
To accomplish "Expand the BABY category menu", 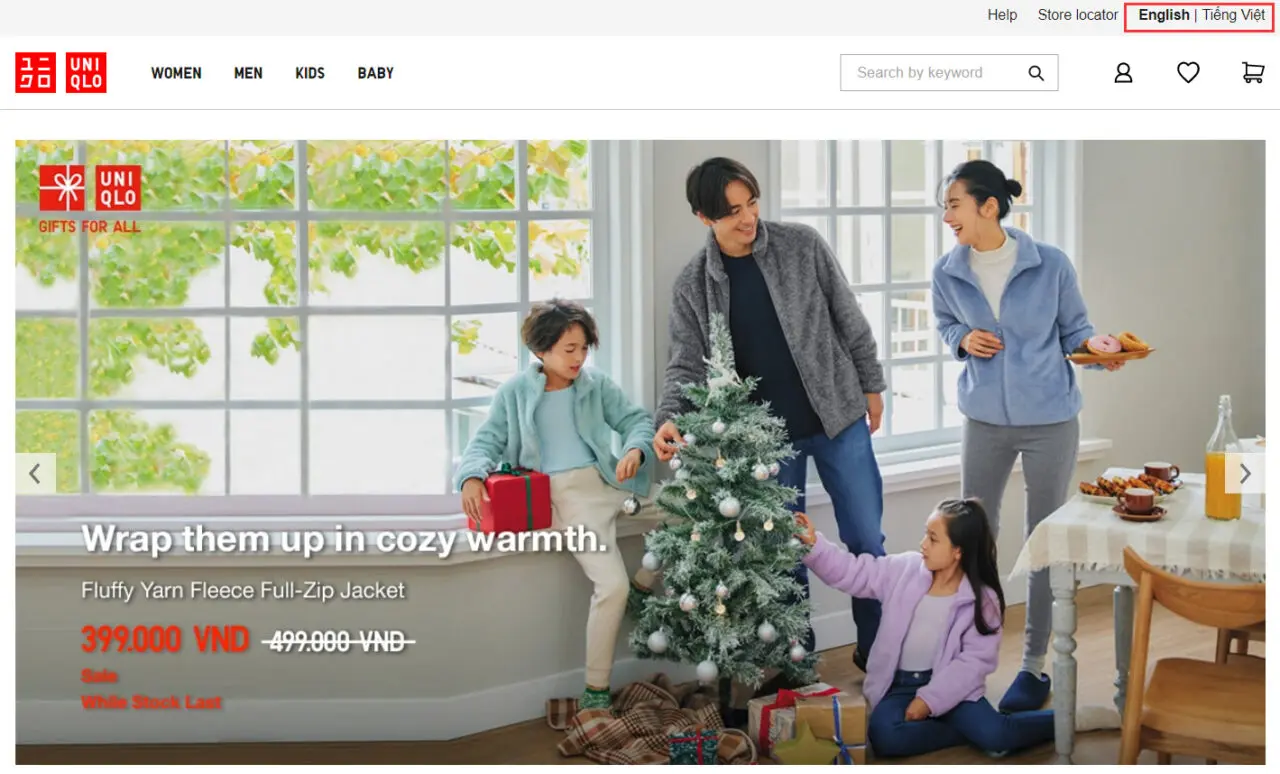I will 376,73.
